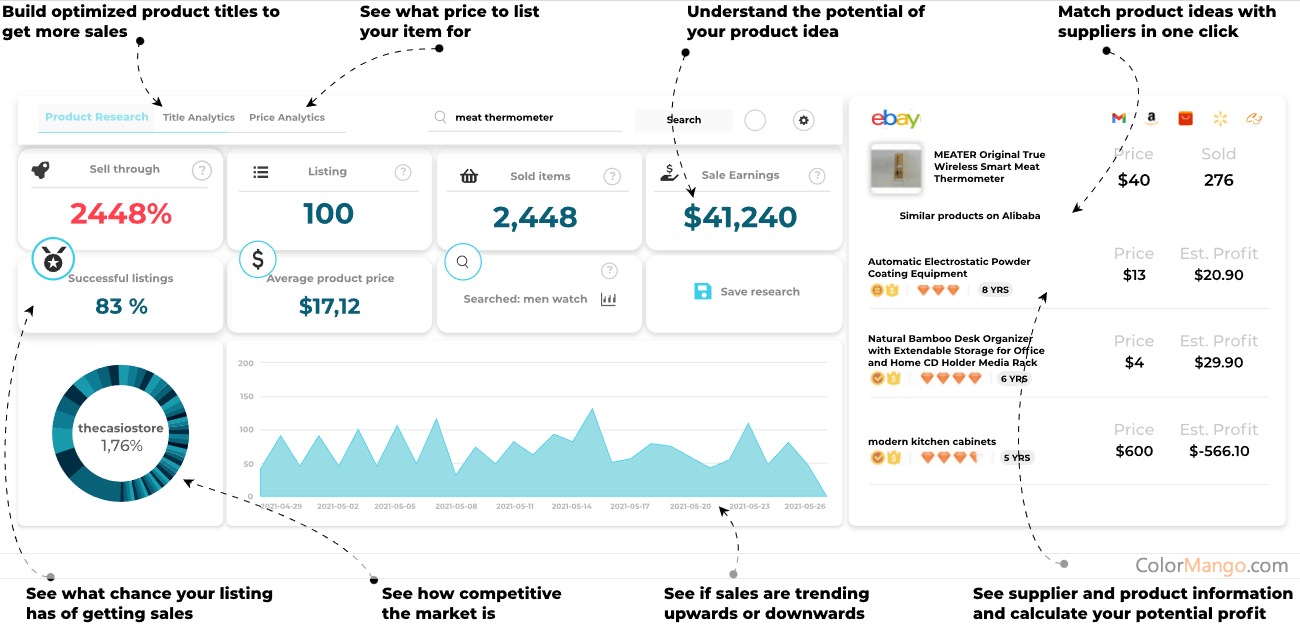View help for Sale Earnings

point(817,176)
